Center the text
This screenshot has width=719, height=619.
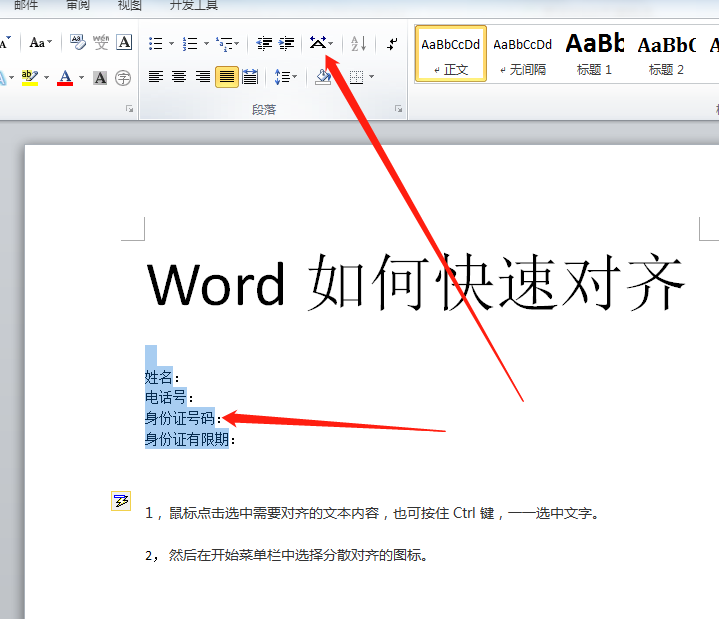click(179, 77)
